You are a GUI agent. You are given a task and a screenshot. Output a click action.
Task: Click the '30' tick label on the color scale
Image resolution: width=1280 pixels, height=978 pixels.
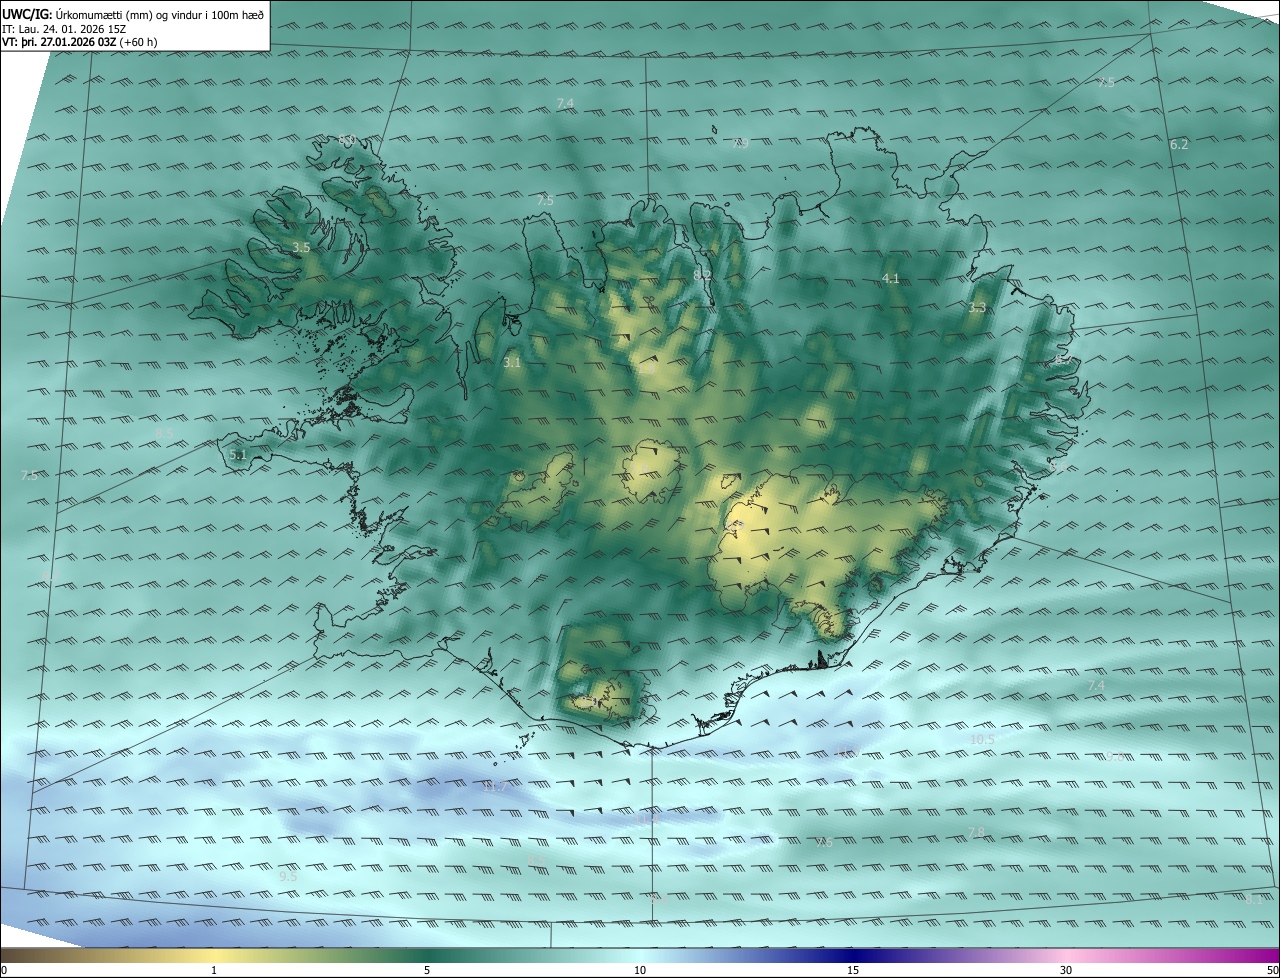coord(1066,971)
